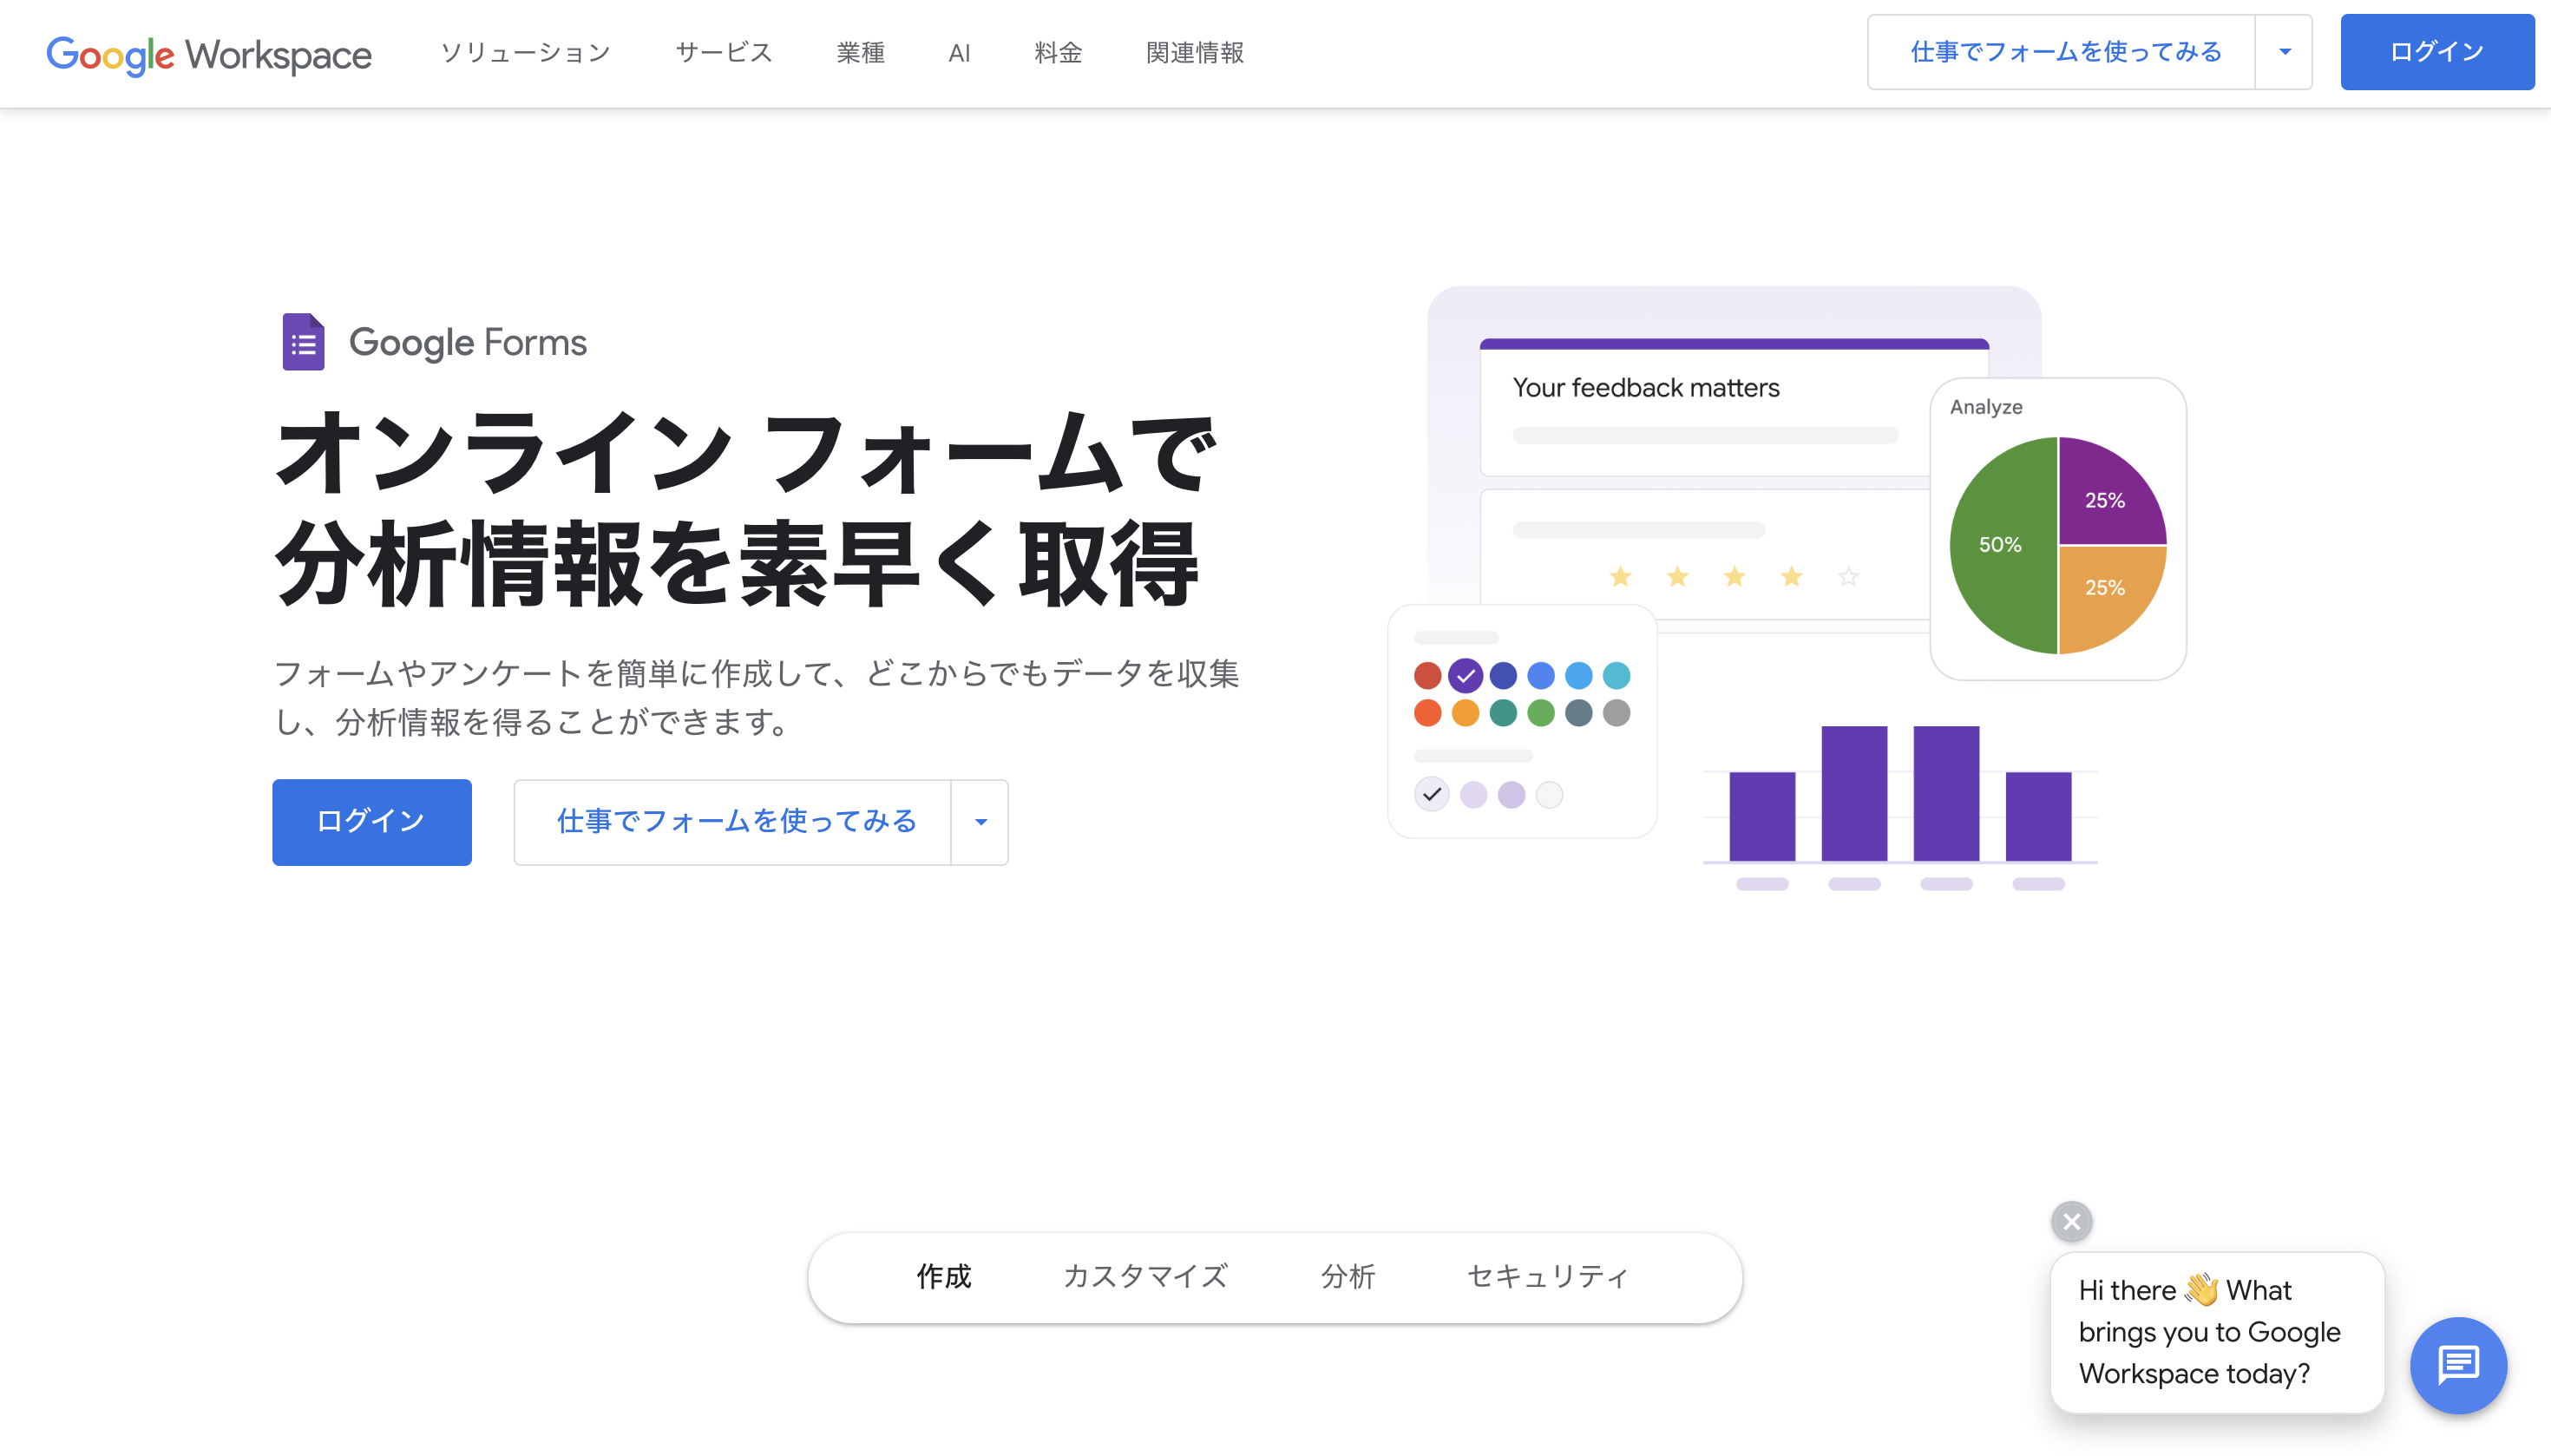
Task: Click the cyan color swatch
Action: point(1616,676)
